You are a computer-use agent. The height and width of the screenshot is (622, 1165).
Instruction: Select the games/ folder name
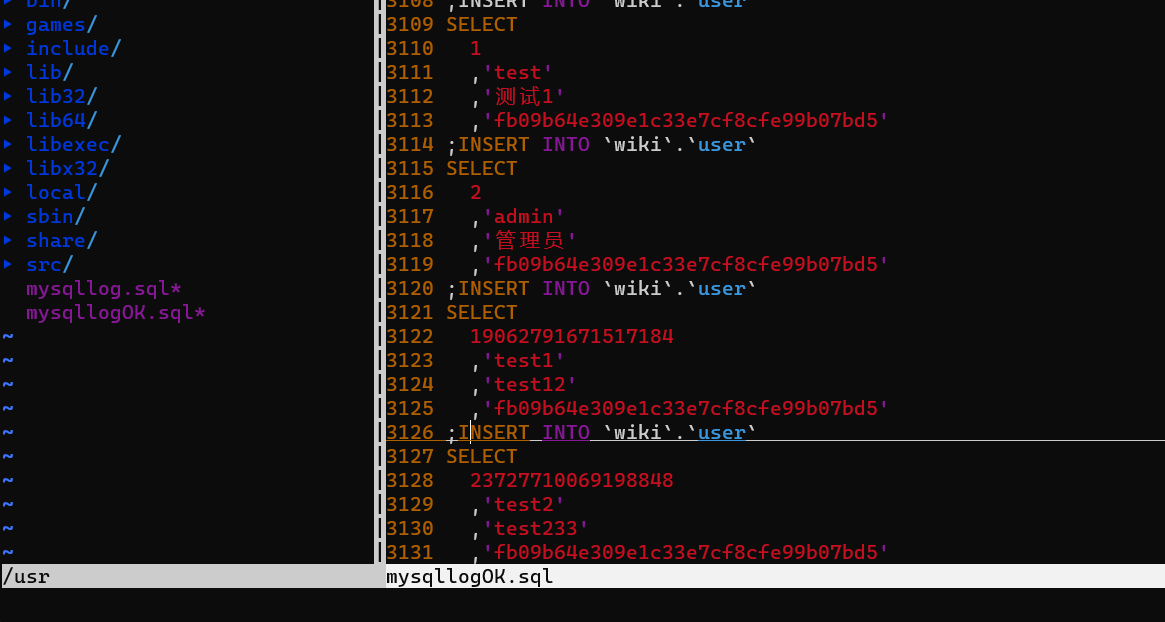pyautogui.click(x=62, y=25)
